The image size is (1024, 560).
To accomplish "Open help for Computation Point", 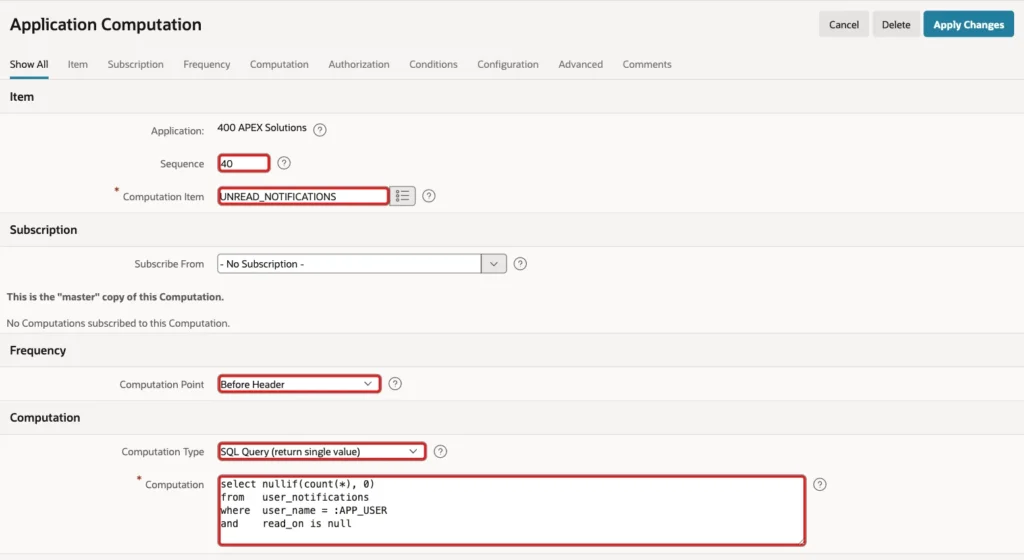I will (395, 384).
